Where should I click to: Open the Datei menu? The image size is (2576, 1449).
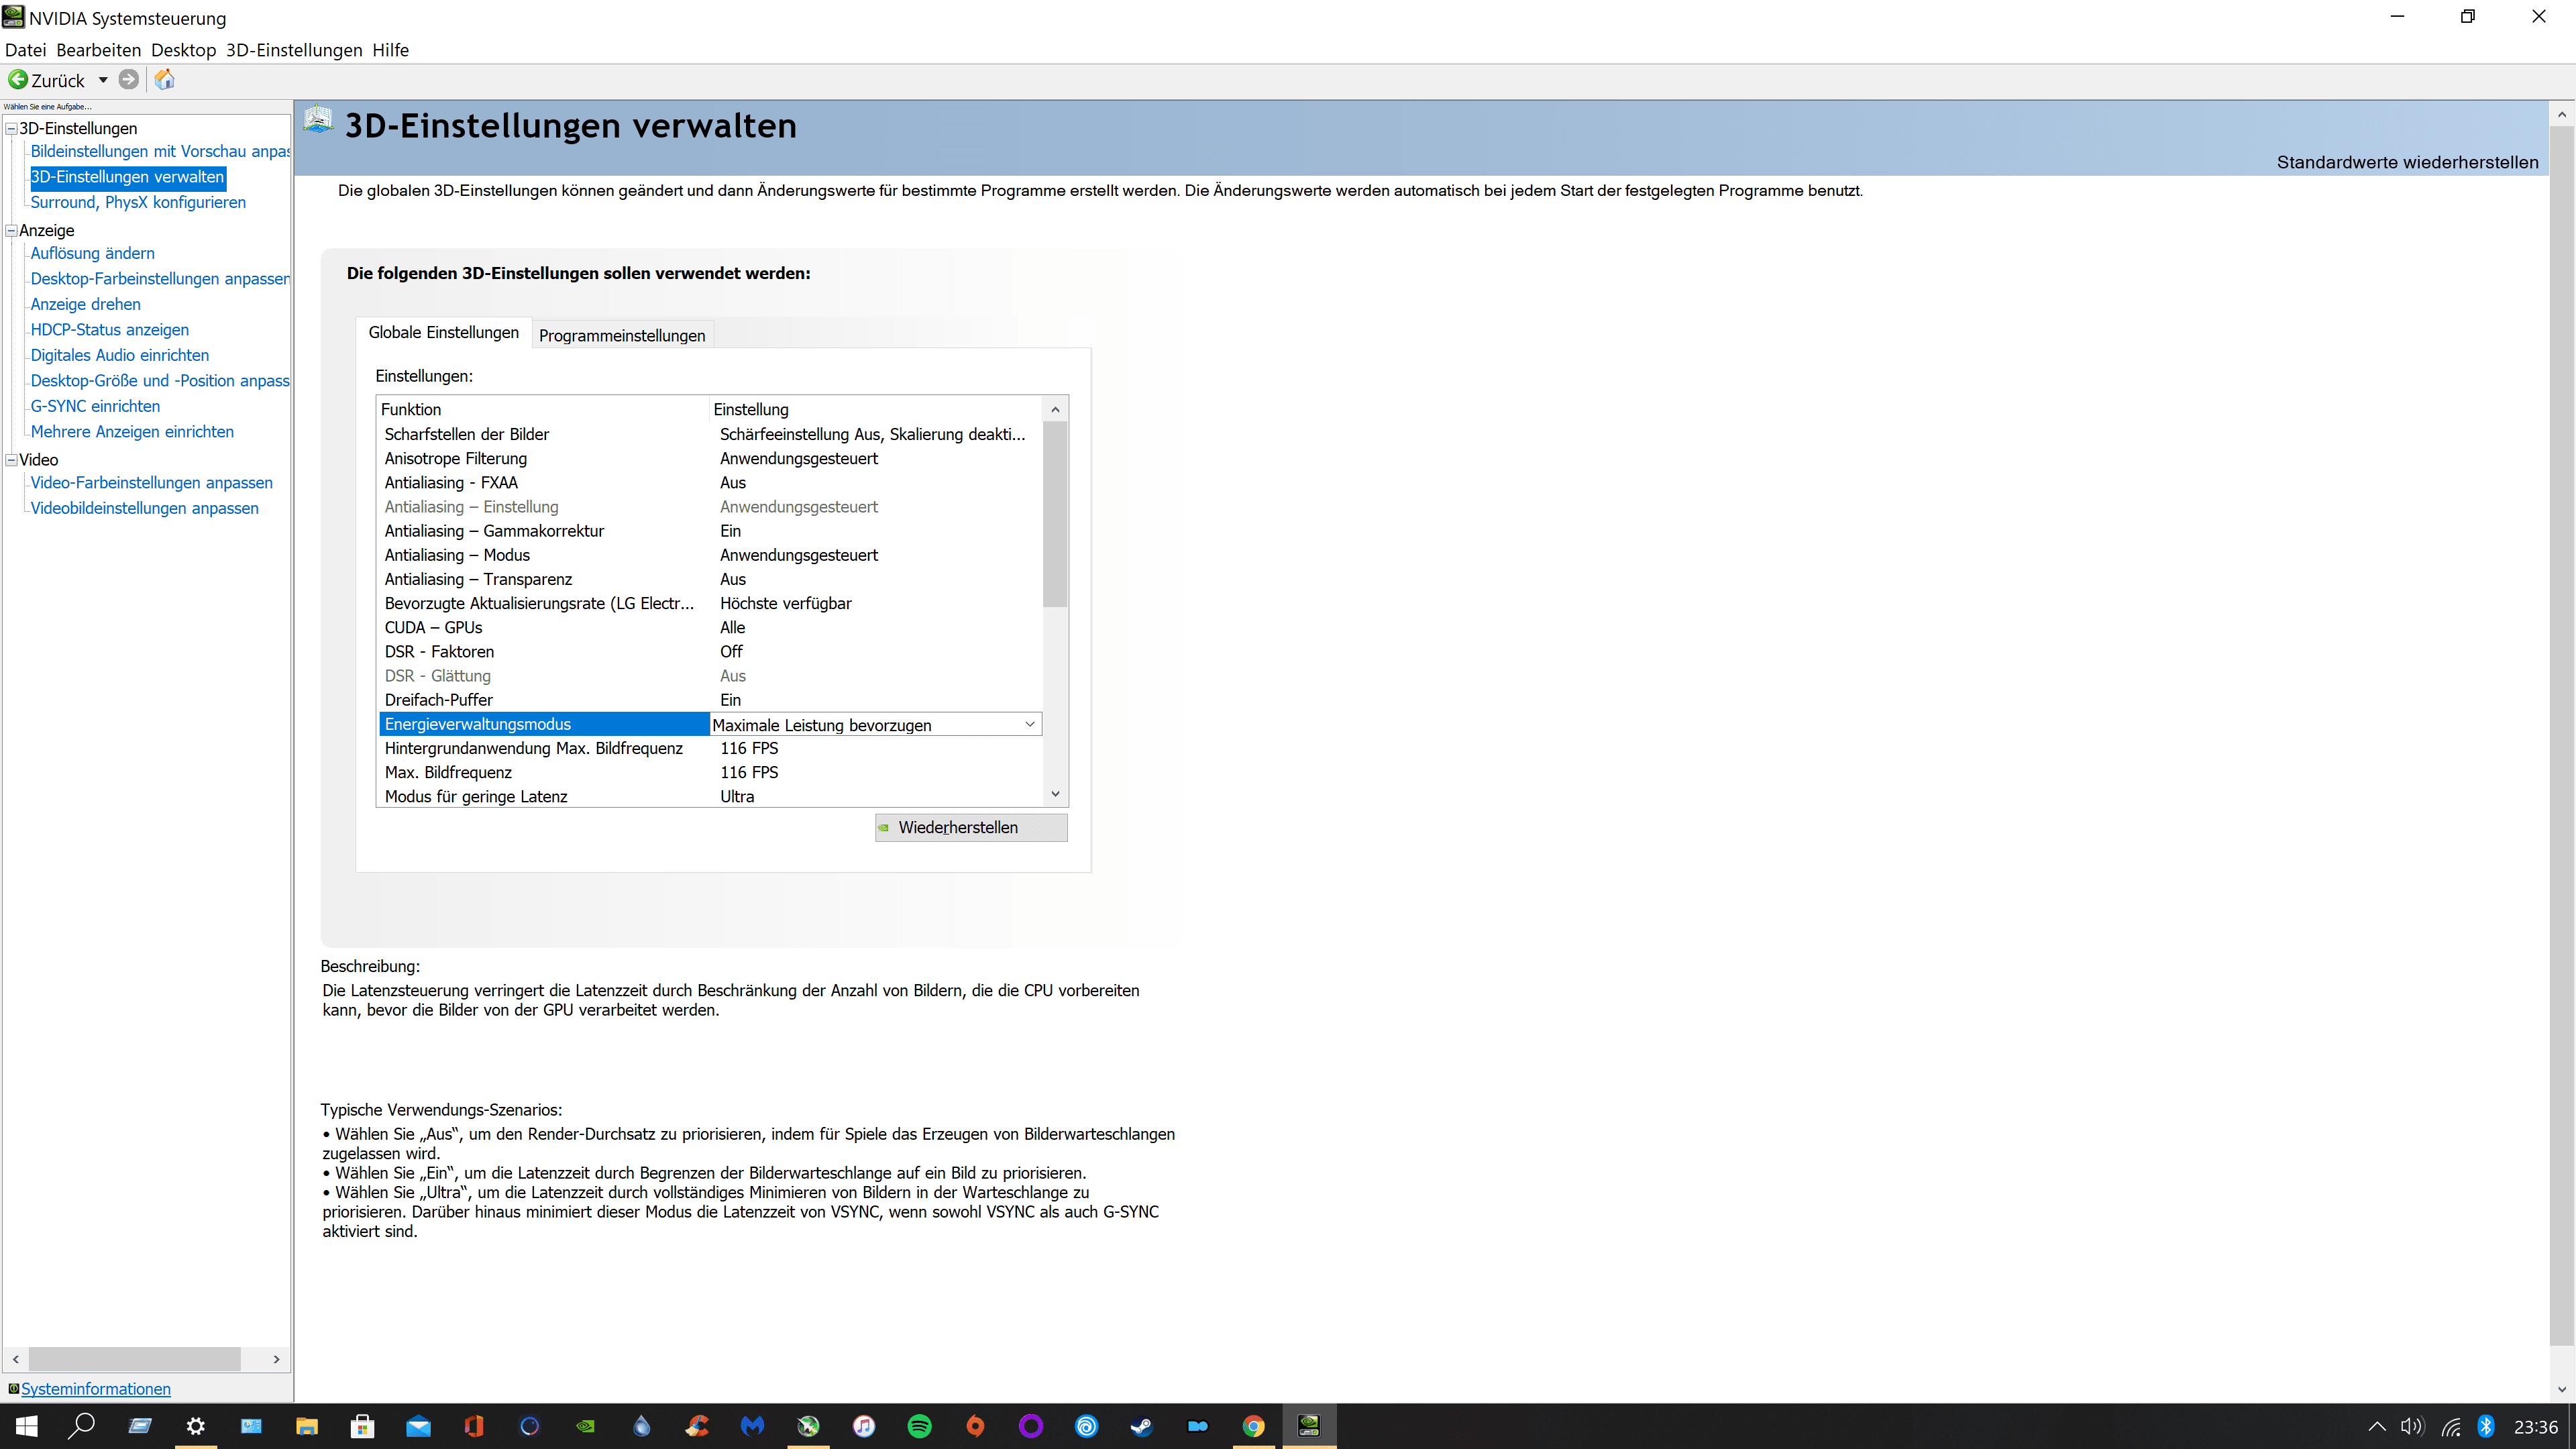click(26, 50)
